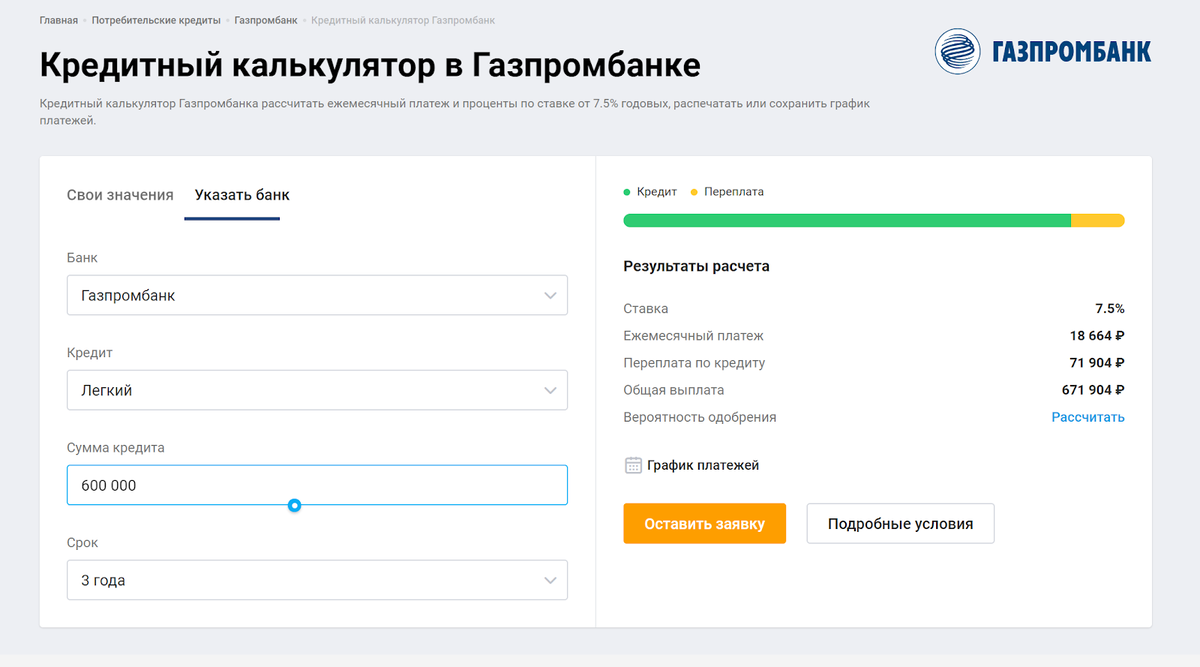Click the Рассчитать link for approval probability
The width and height of the screenshot is (1200, 667).
[1089, 416]
